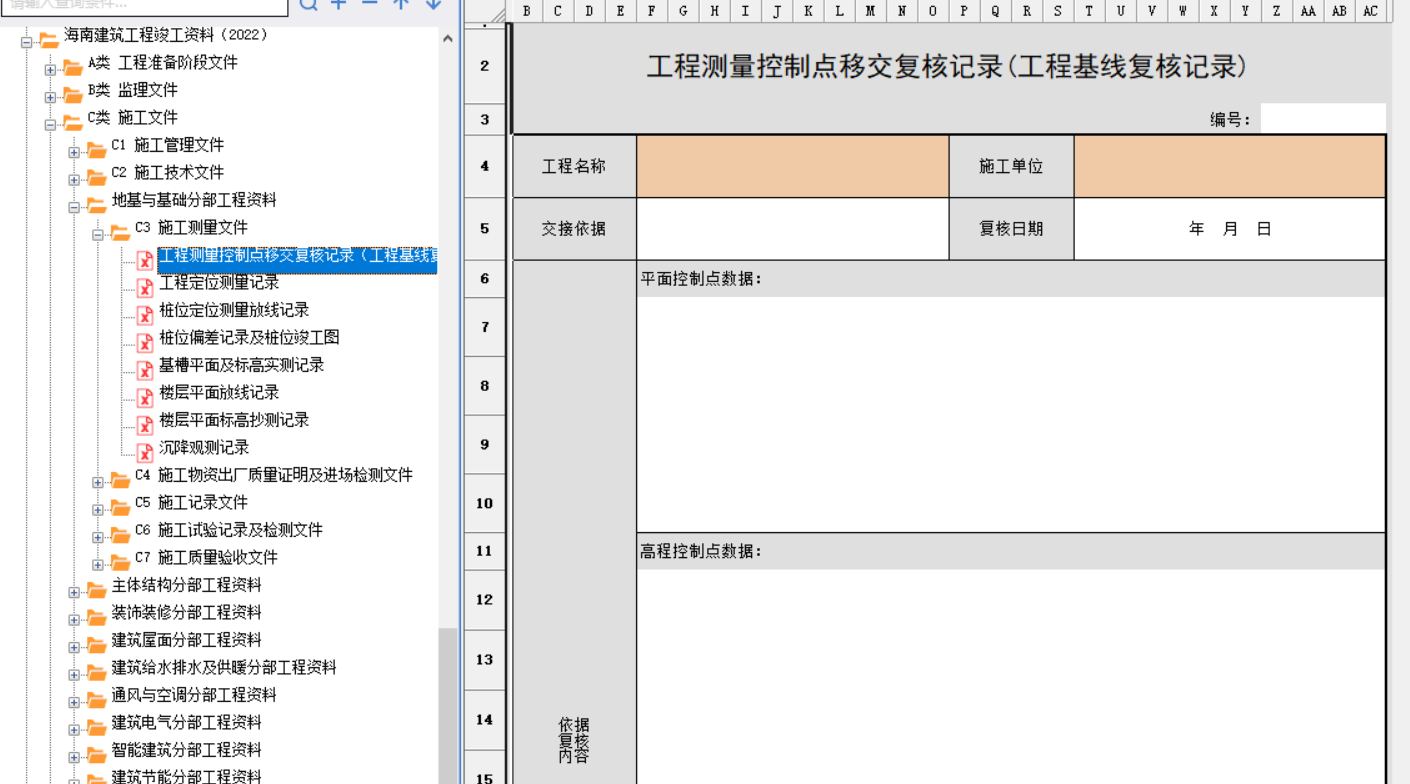The width and height of the screenshot is (1410, 784).
Task: Expand the C4 施工物资出厂质量证明 node
Action: coord(98,482)
